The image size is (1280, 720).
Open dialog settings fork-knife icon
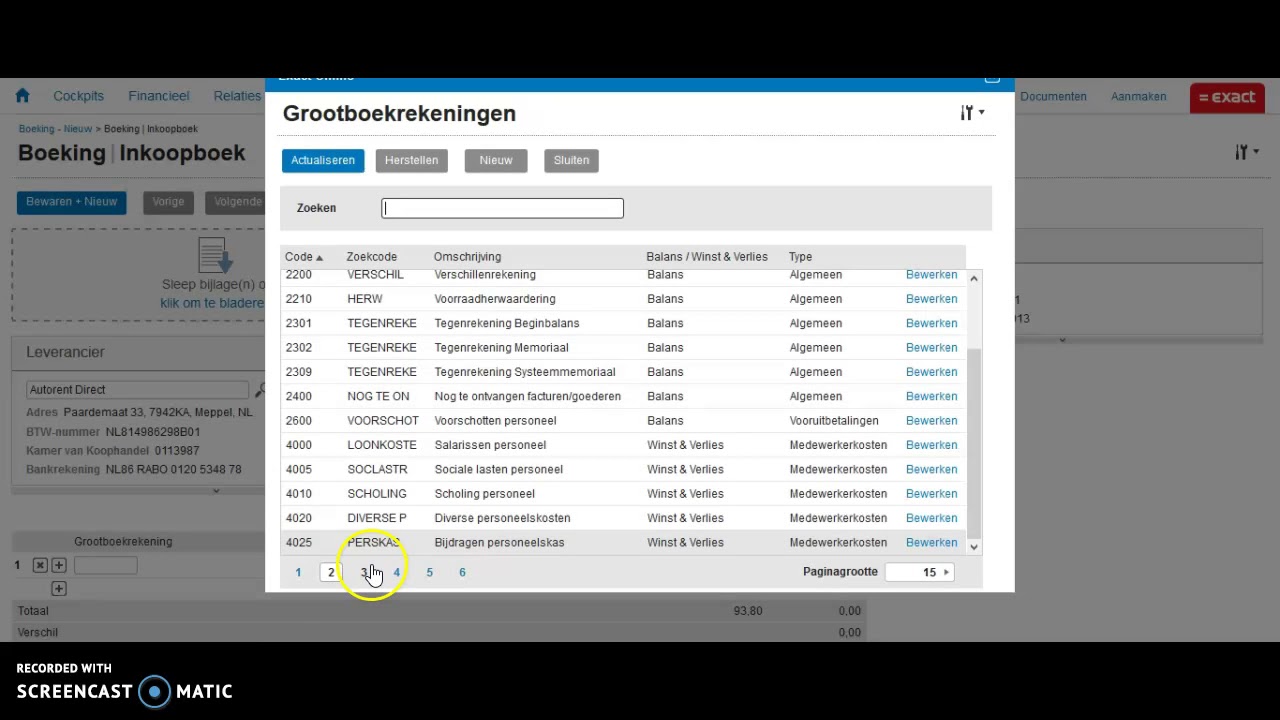pyautogui.click(x=972, y=113)
